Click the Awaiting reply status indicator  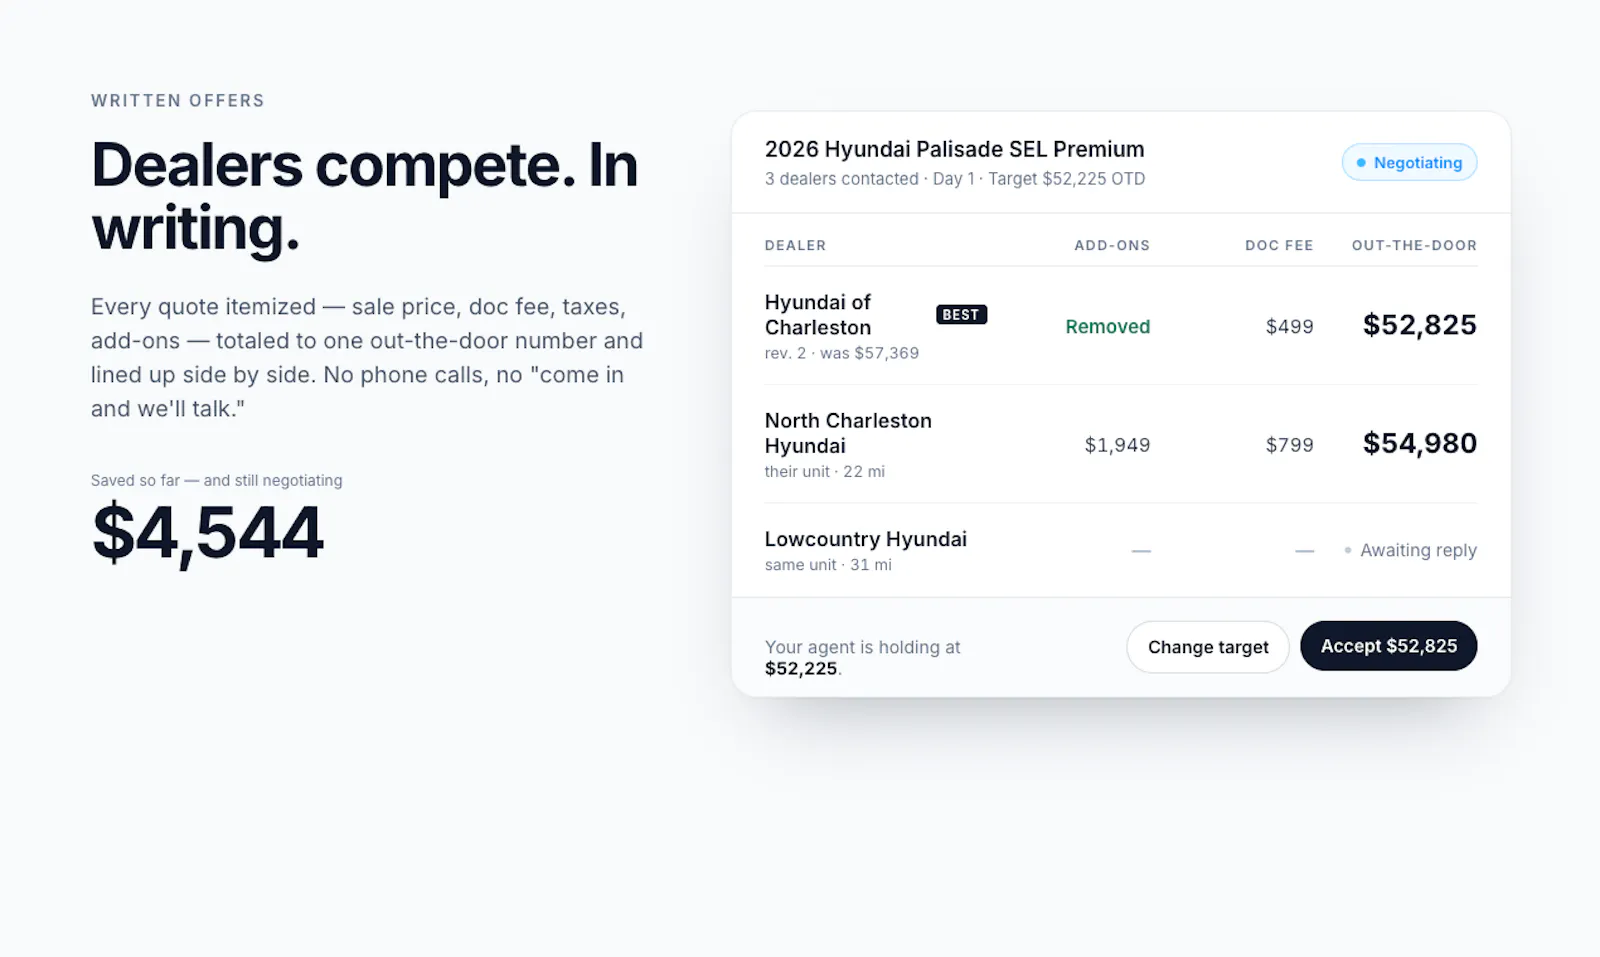pyautogui.click(x=1410, y=550)
